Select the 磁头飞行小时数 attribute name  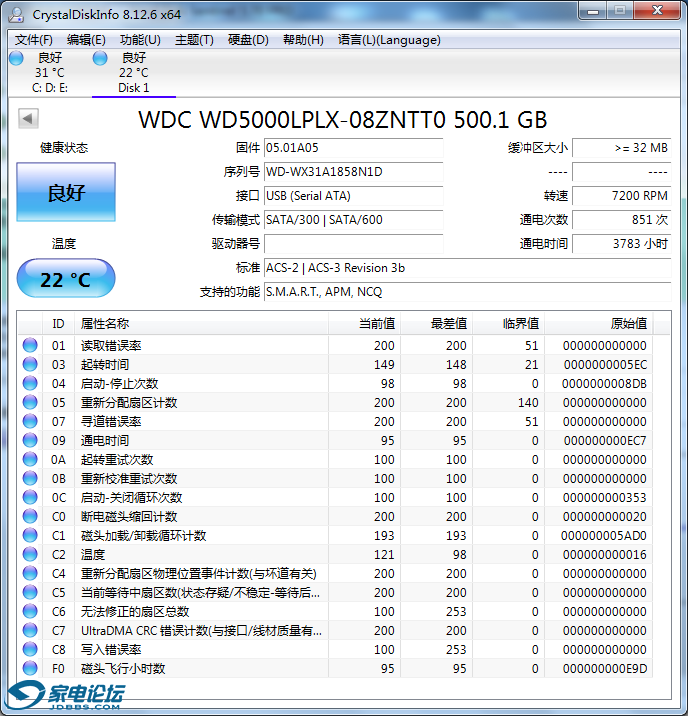pos(123,669)
